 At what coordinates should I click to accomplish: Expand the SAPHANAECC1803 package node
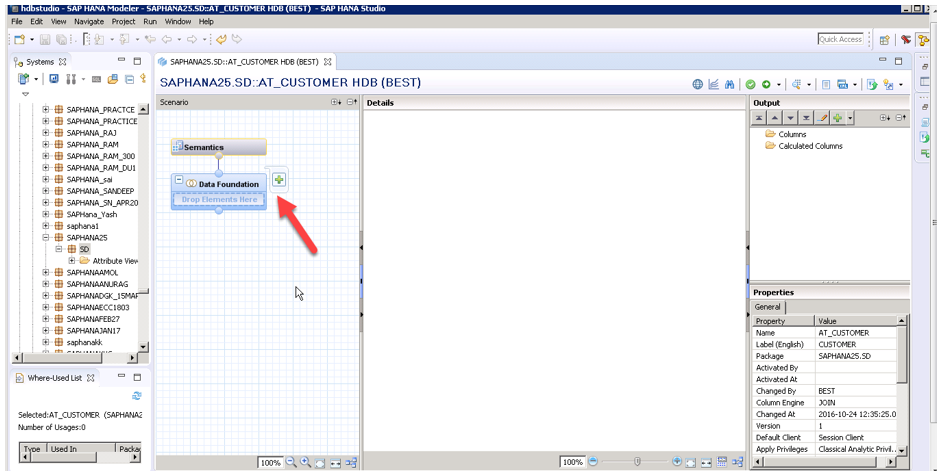point(46,307)
